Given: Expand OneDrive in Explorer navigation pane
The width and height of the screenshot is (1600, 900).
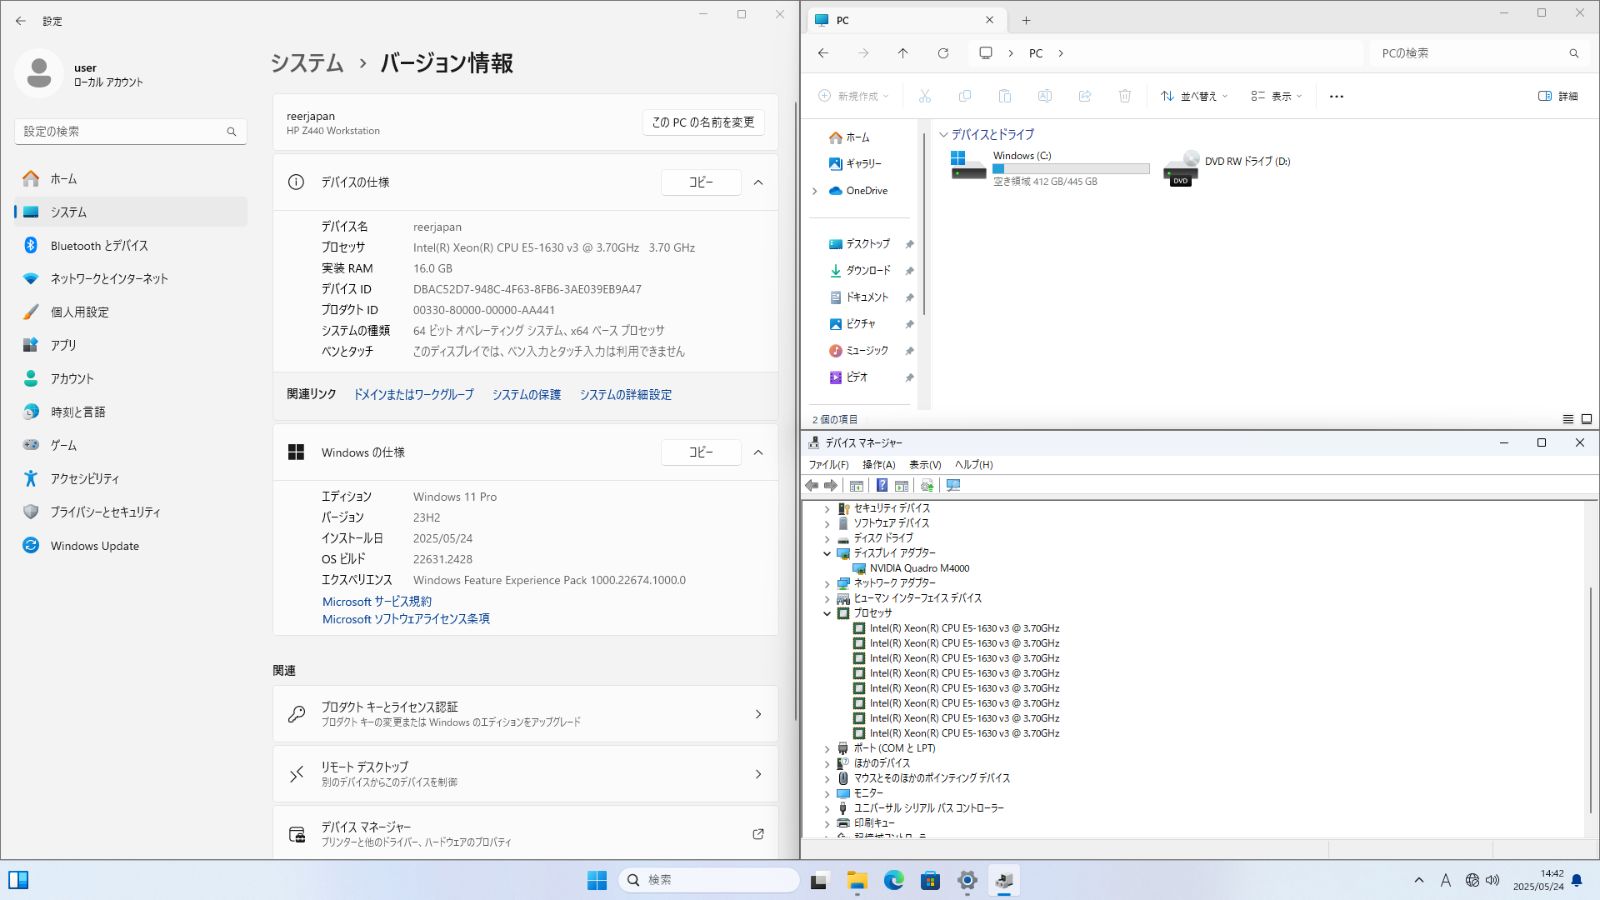Looking at the screenshot, I should tap(815, 191).
